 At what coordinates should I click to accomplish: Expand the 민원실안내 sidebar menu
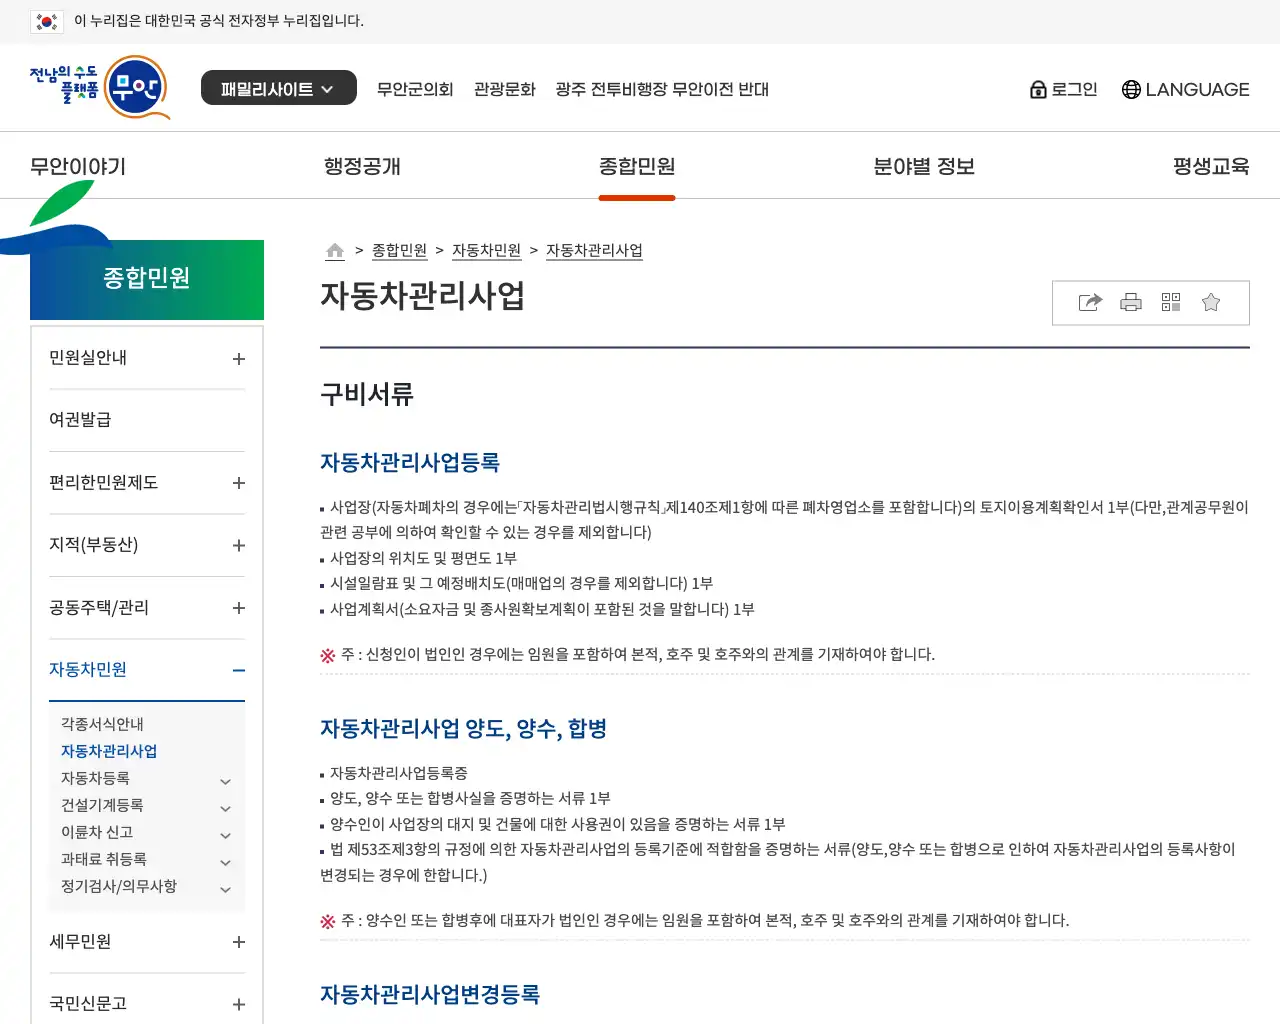click(x=239, y=359)
